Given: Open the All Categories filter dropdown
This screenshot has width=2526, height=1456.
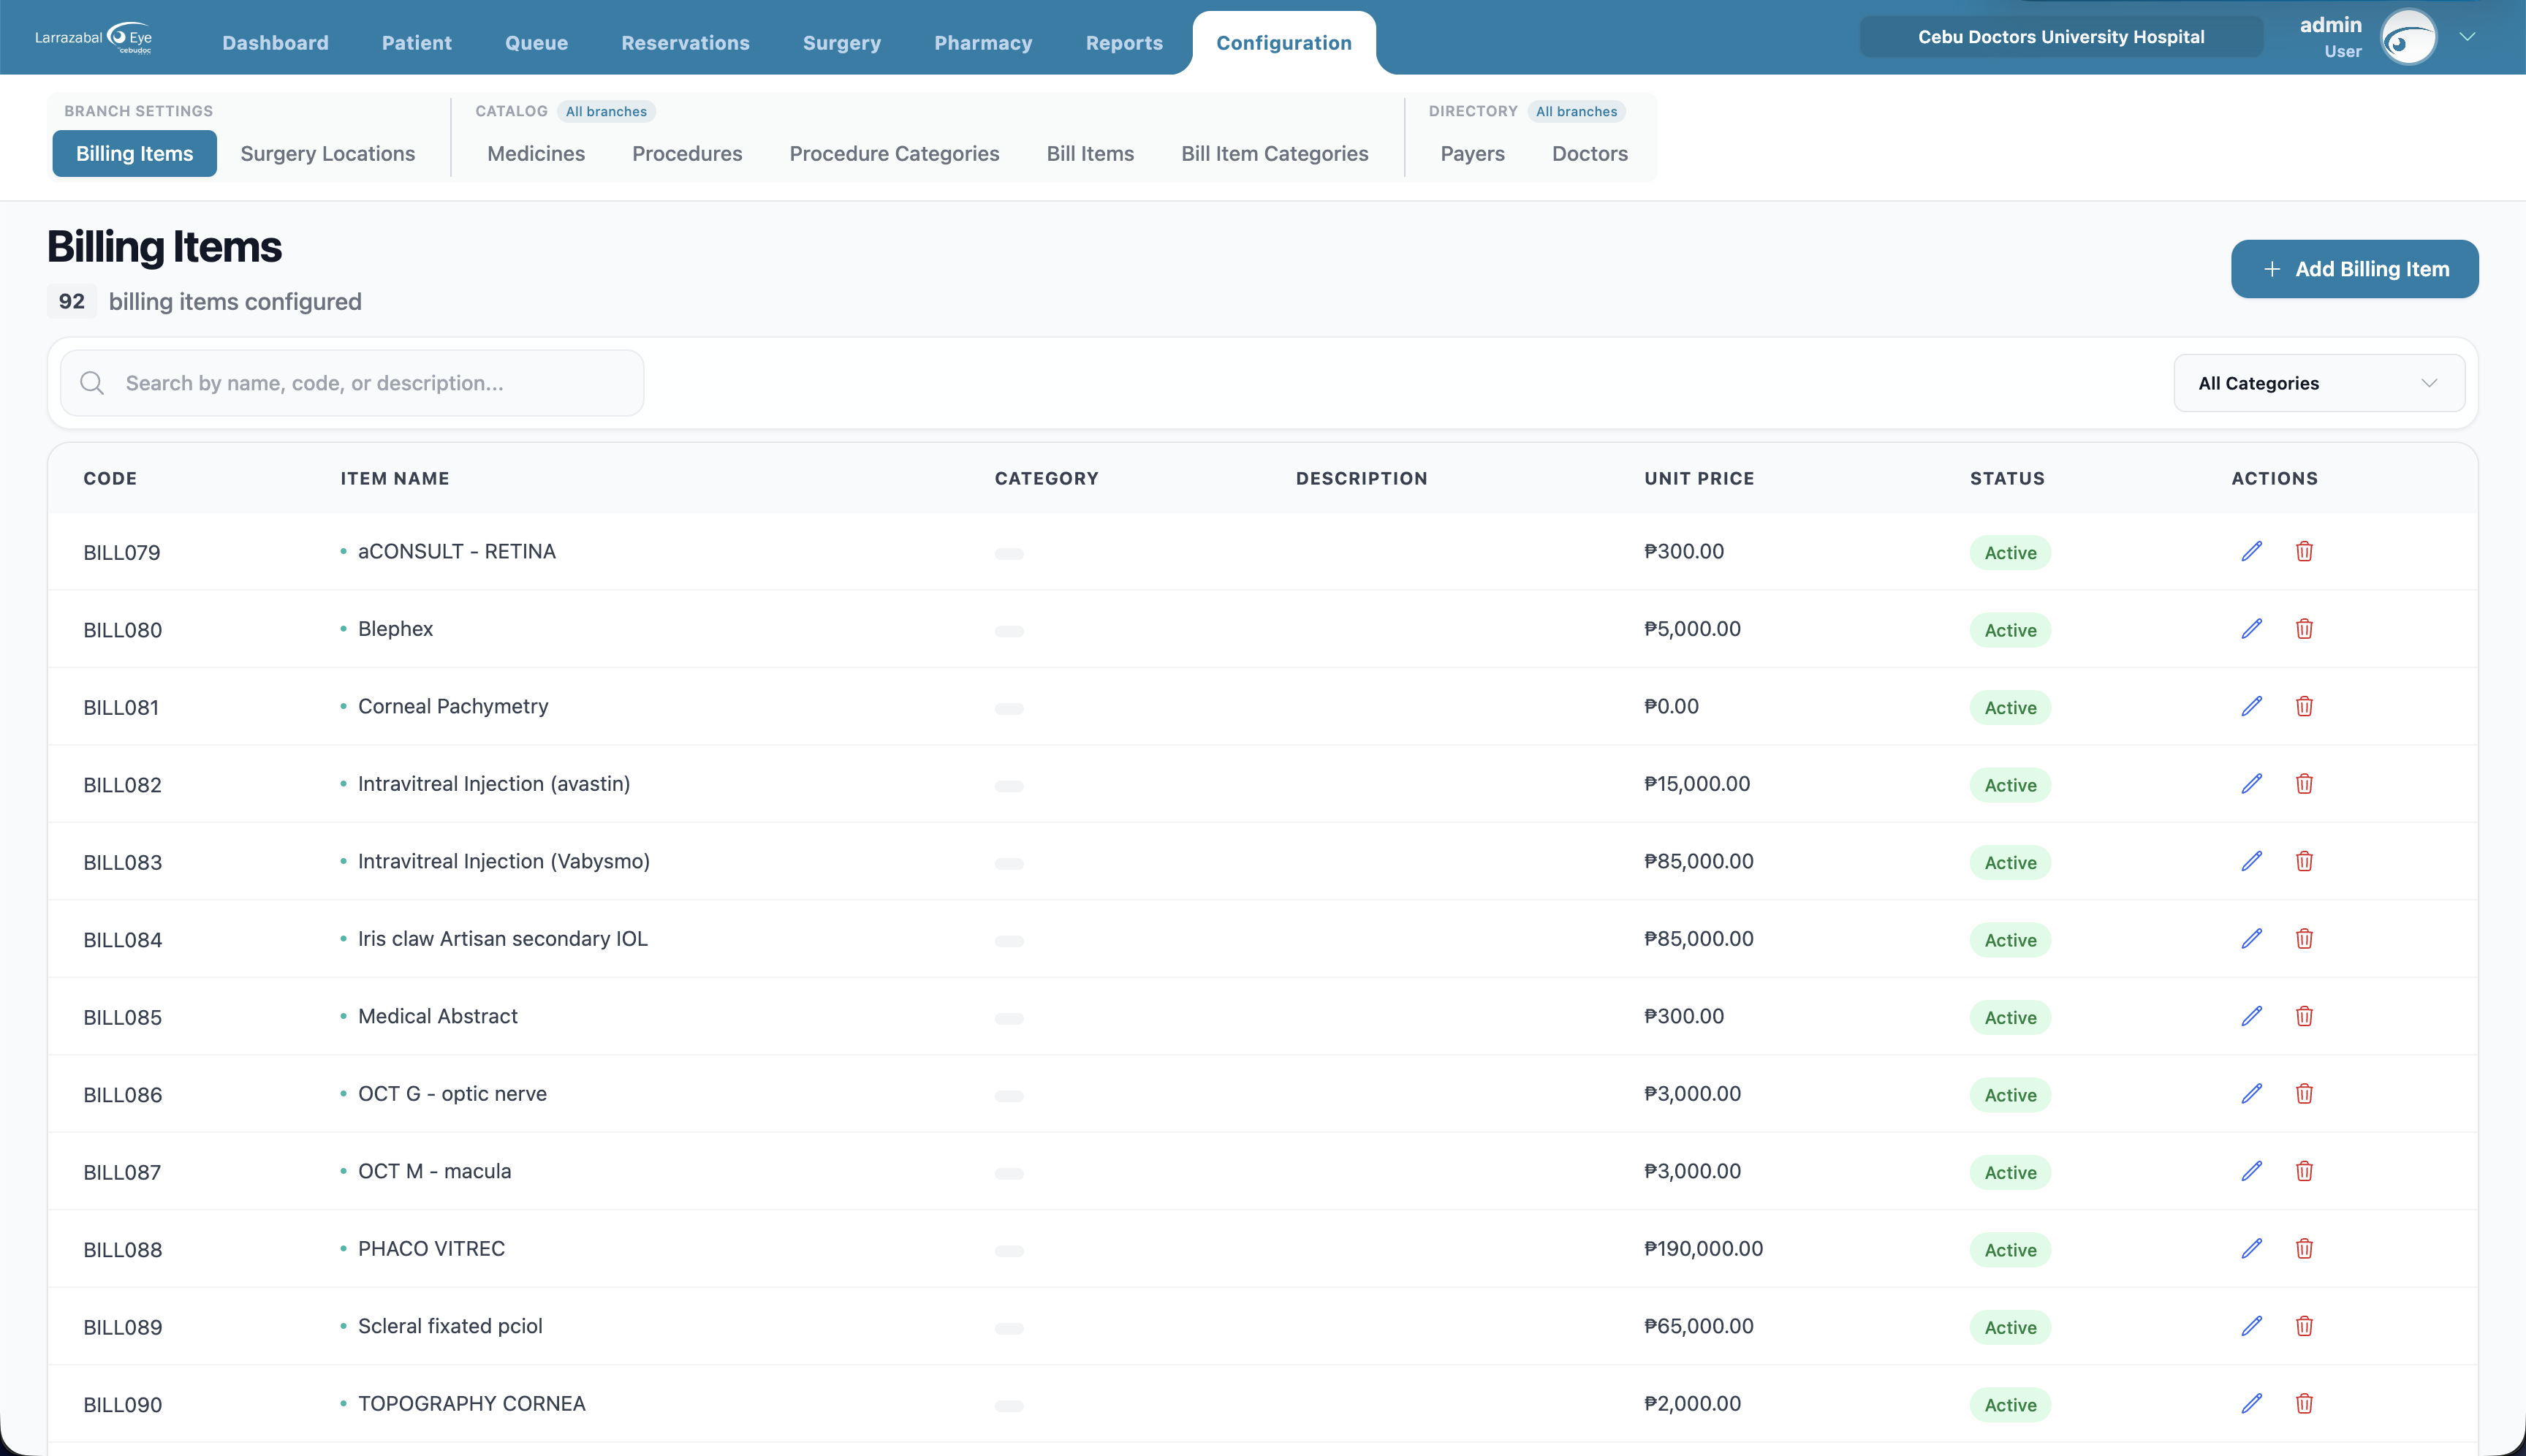Looking at the screenshot, I should point(2318,383).
